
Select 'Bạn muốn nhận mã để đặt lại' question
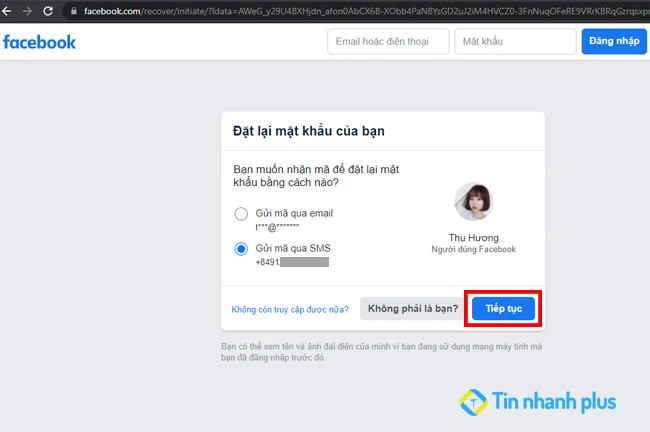[x=316, y=176]
